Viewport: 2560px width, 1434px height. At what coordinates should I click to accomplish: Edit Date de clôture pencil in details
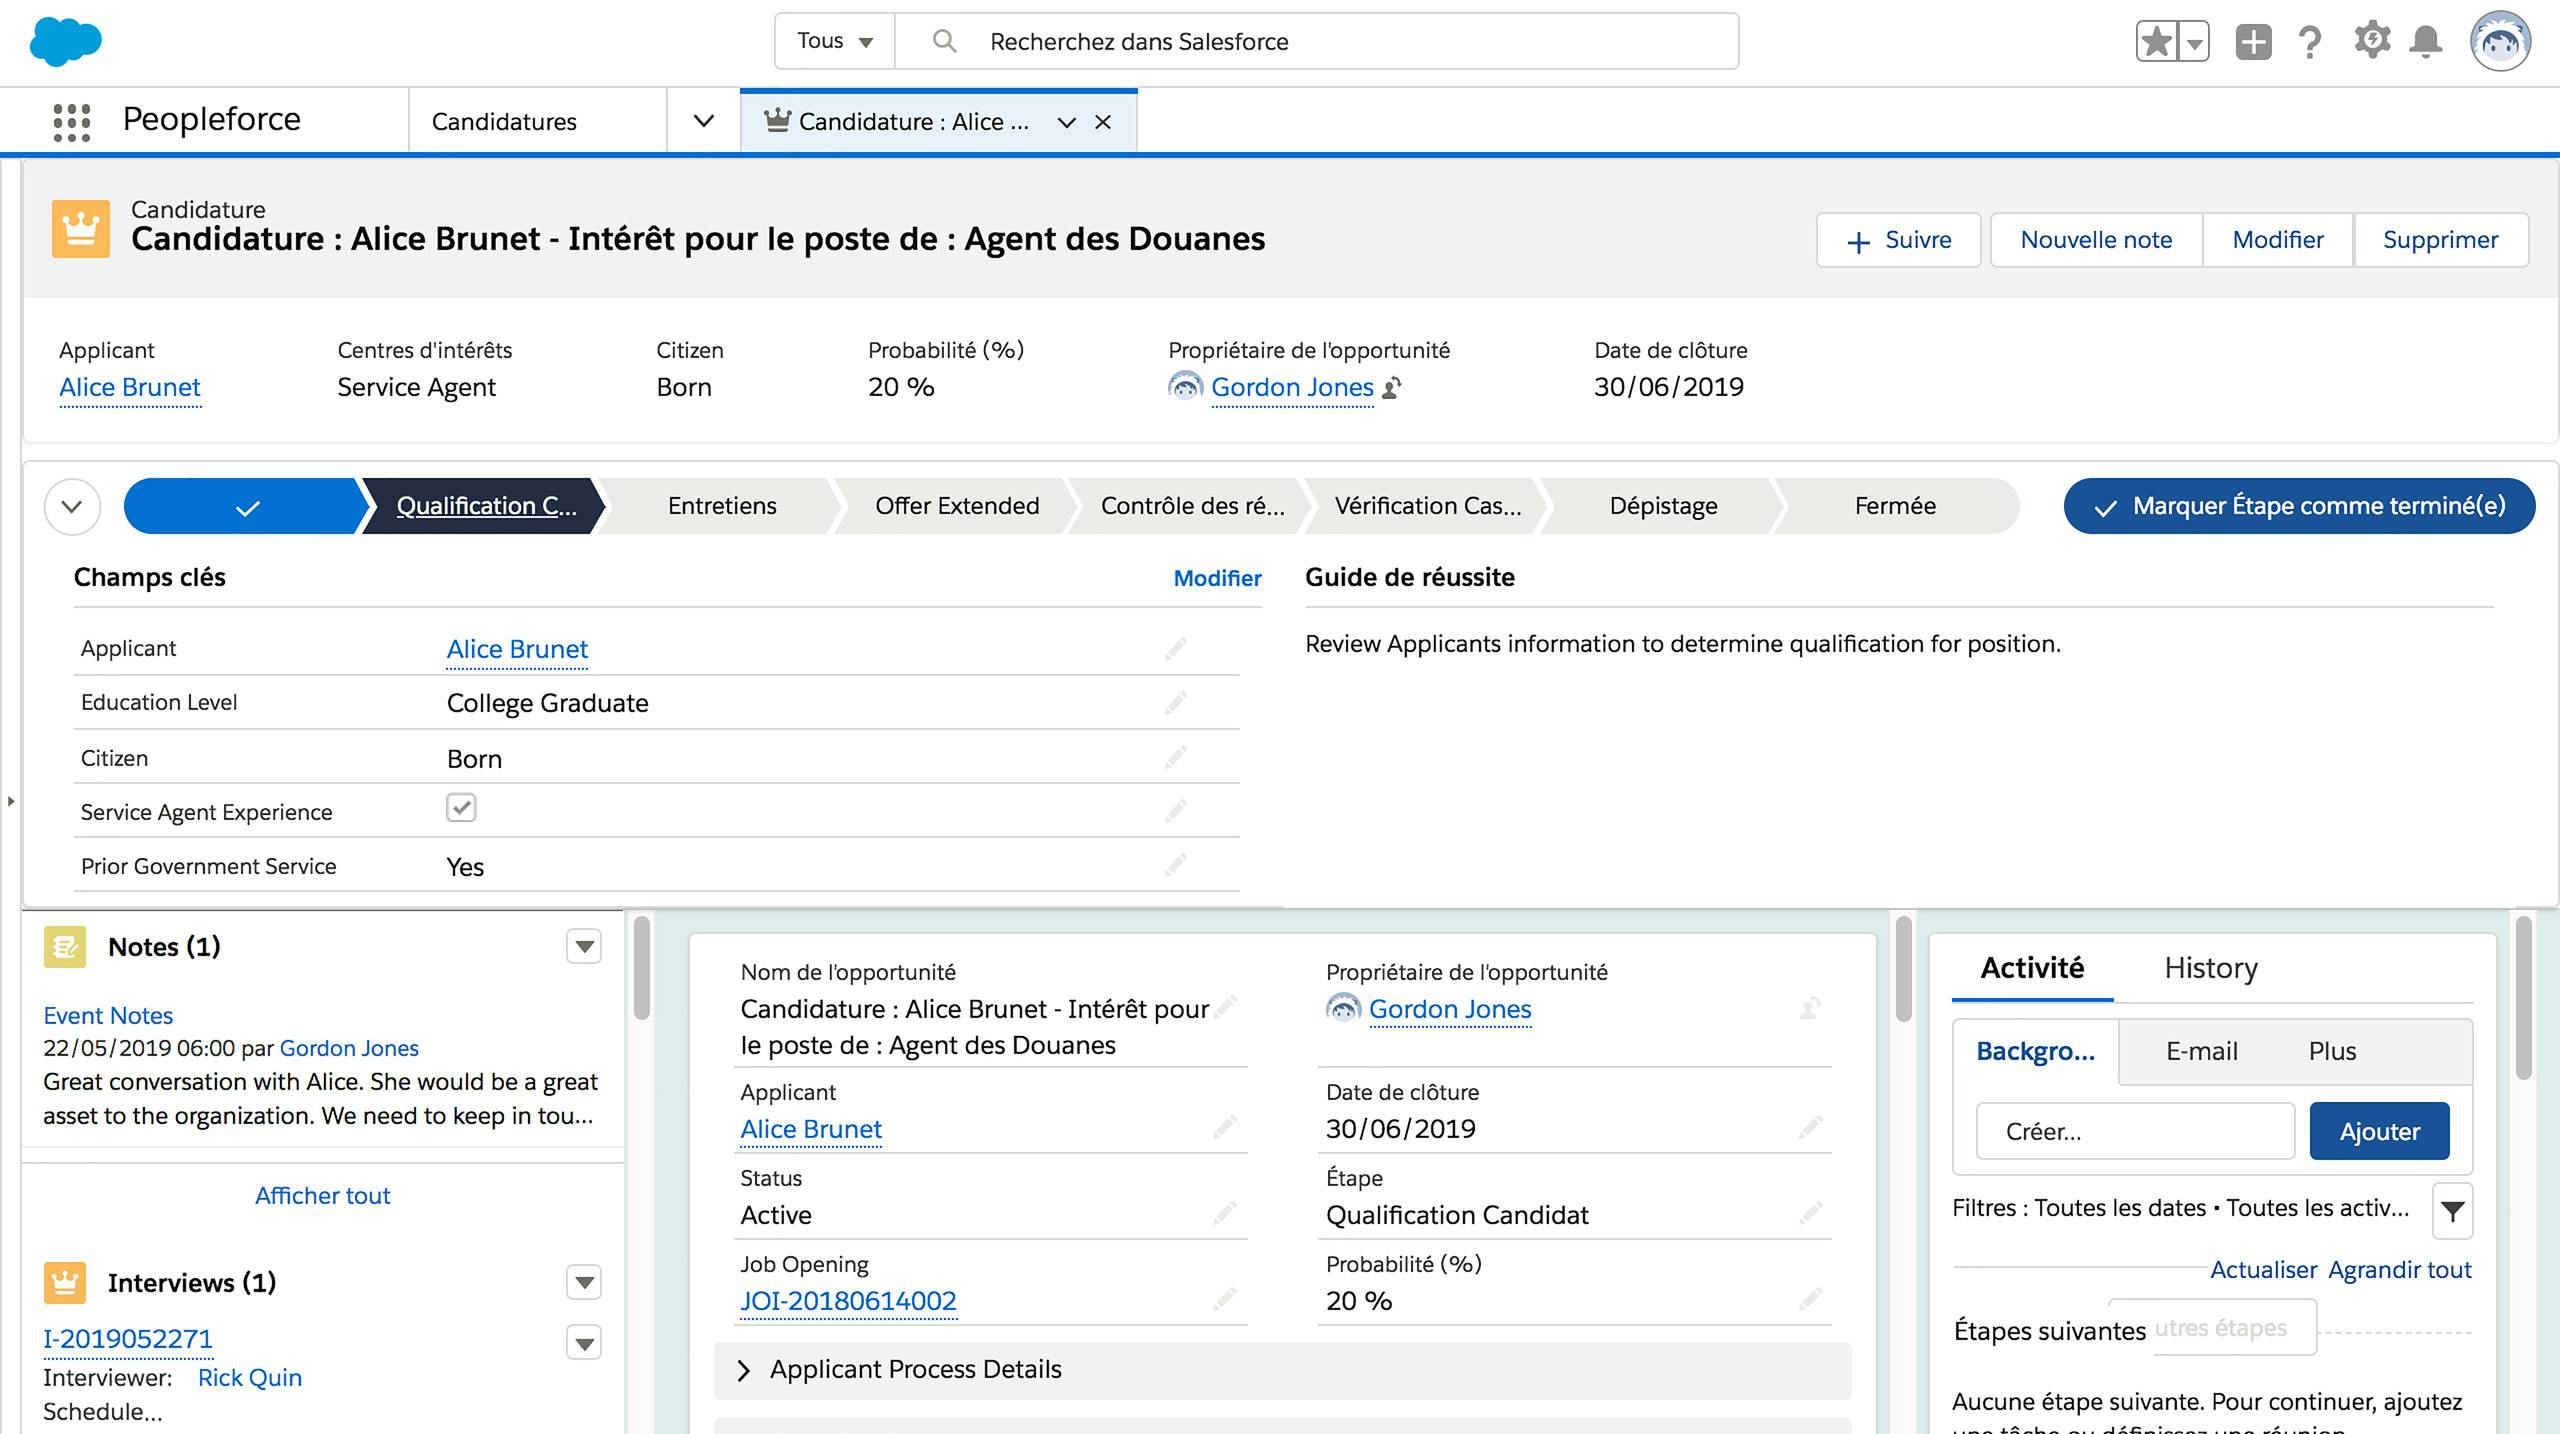click(1810, 1128)
